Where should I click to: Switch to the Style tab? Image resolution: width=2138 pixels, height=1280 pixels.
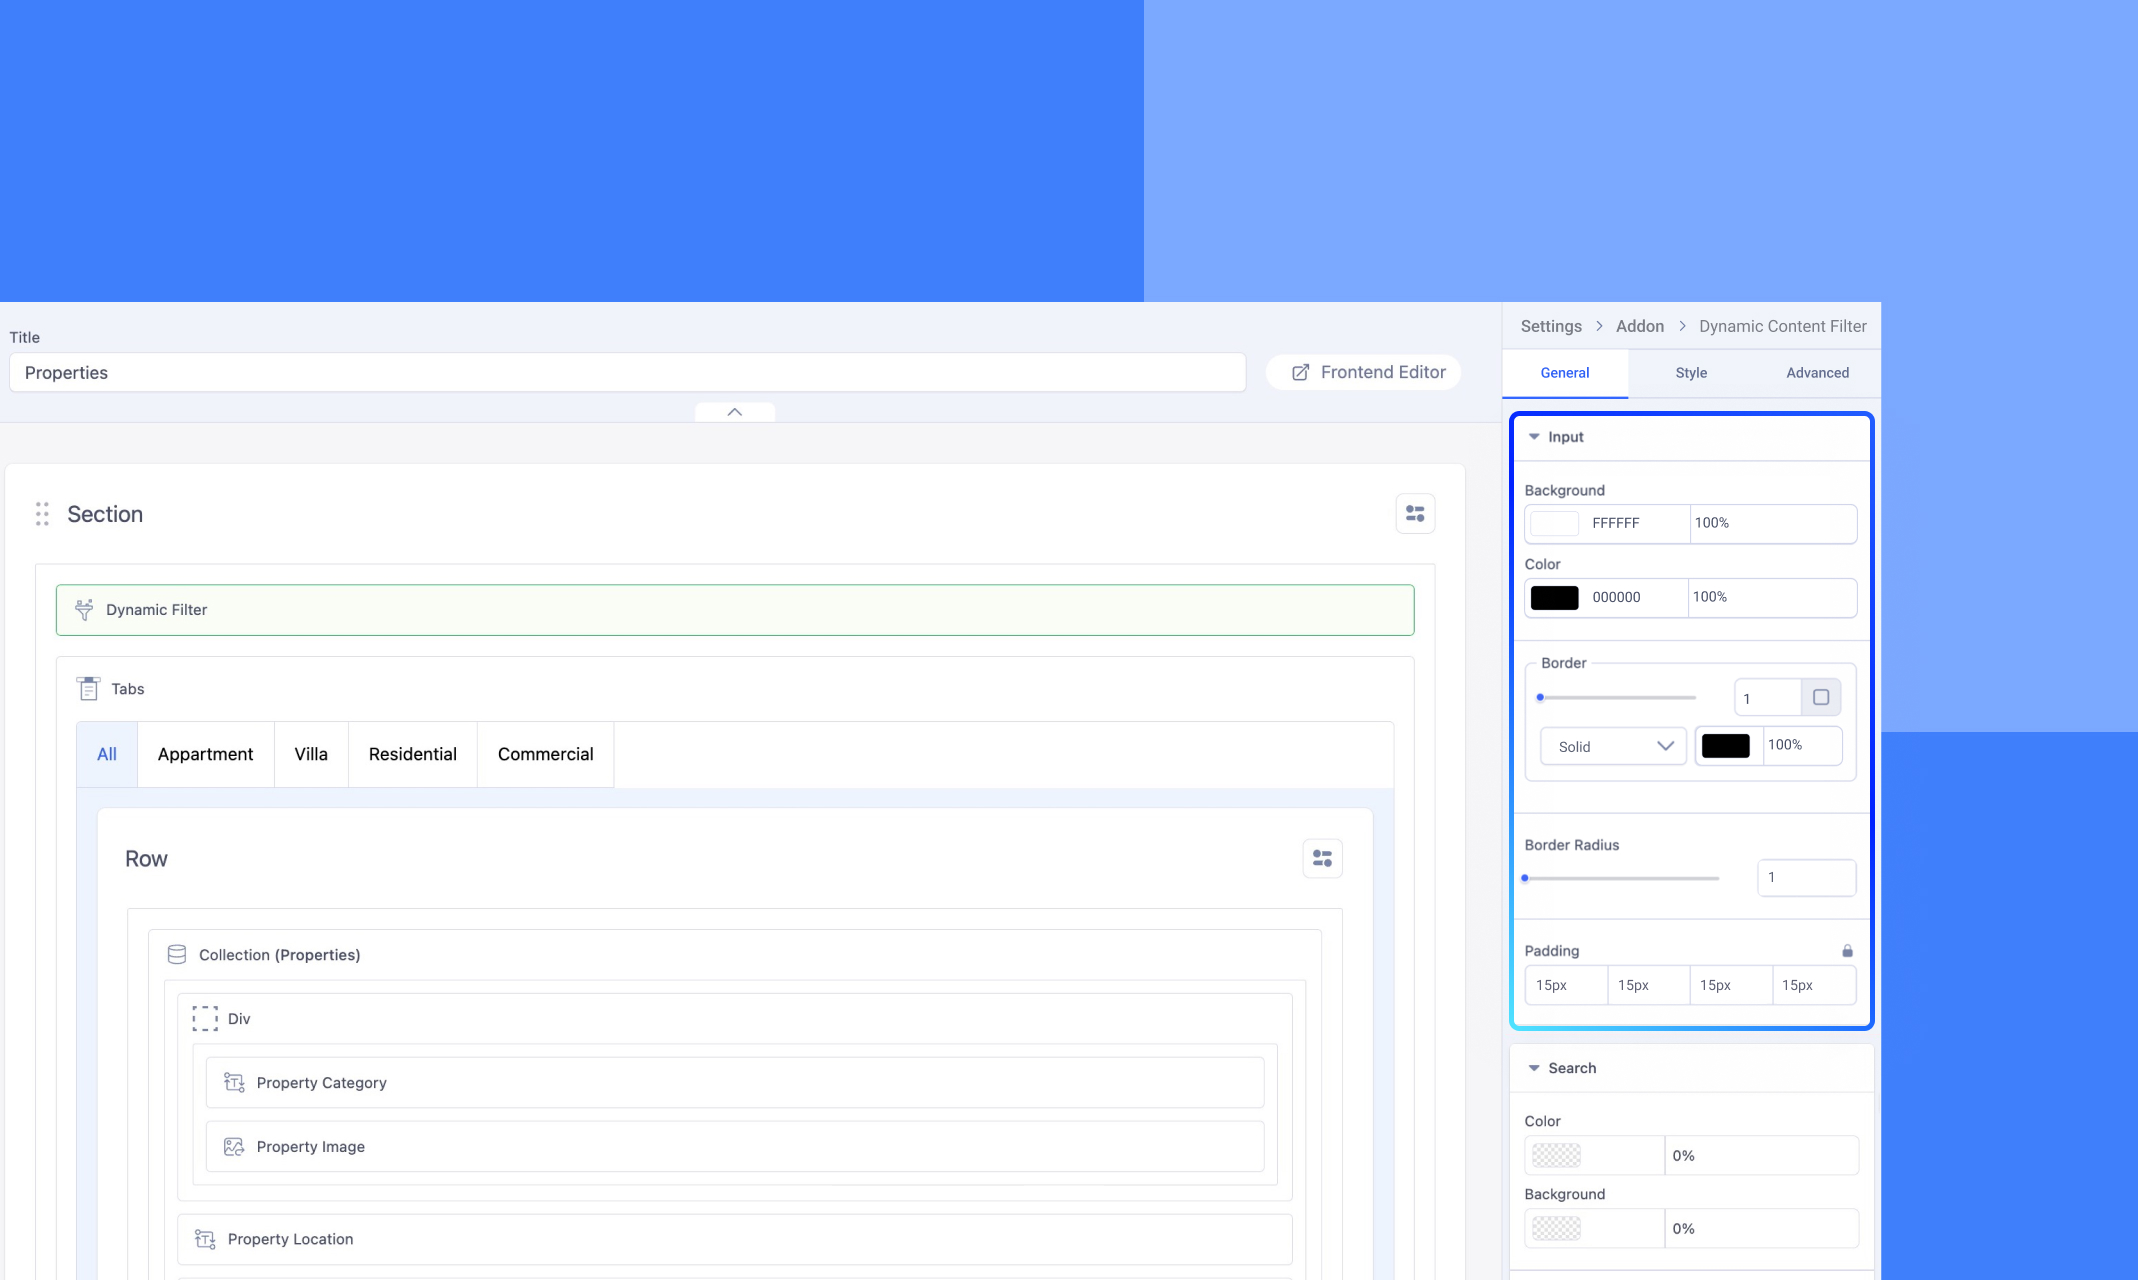[1690, 372]
